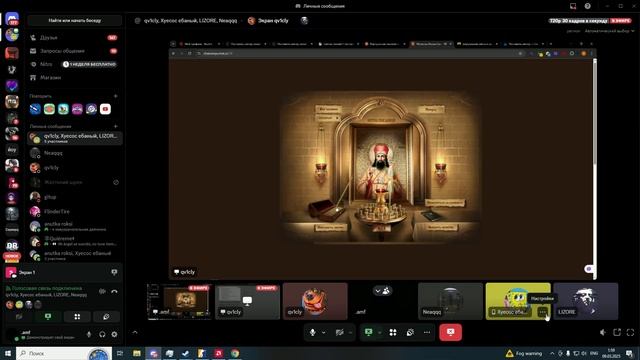
Task: Click the Windows taskbar search field
Action: [64, 353]
